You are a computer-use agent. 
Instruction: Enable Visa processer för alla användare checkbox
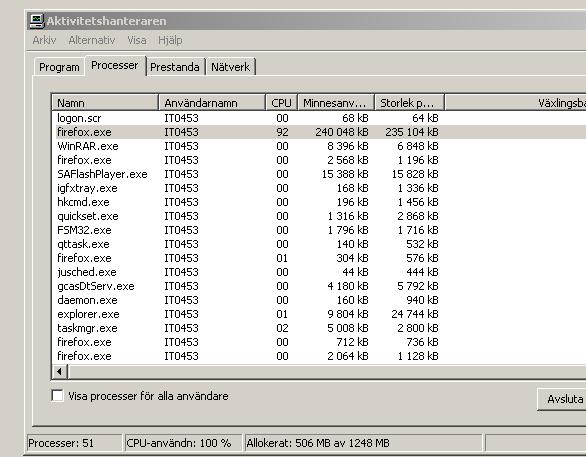[x=57, y=395]
